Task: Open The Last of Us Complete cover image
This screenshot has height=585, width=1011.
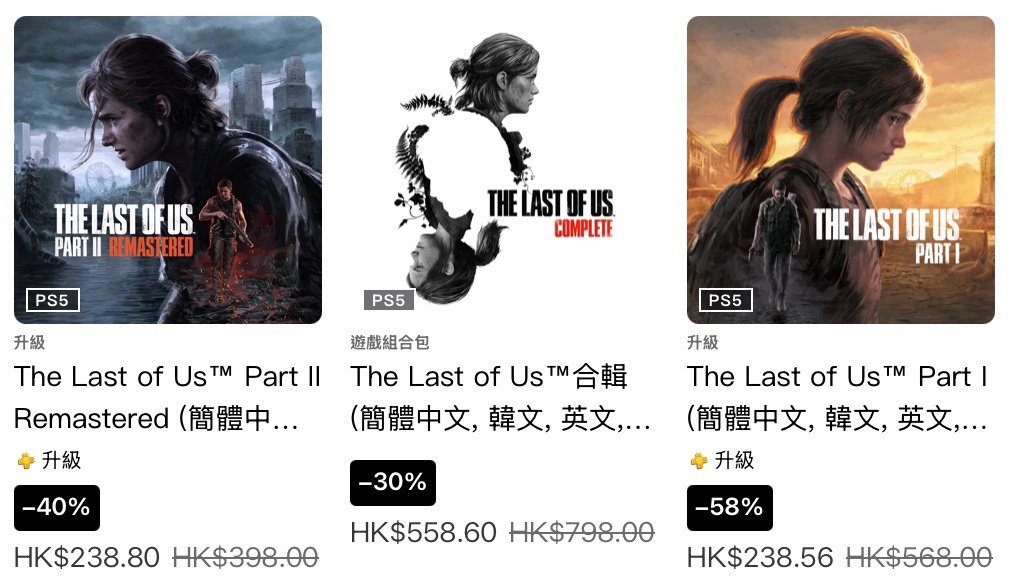Action: [504, 170]
